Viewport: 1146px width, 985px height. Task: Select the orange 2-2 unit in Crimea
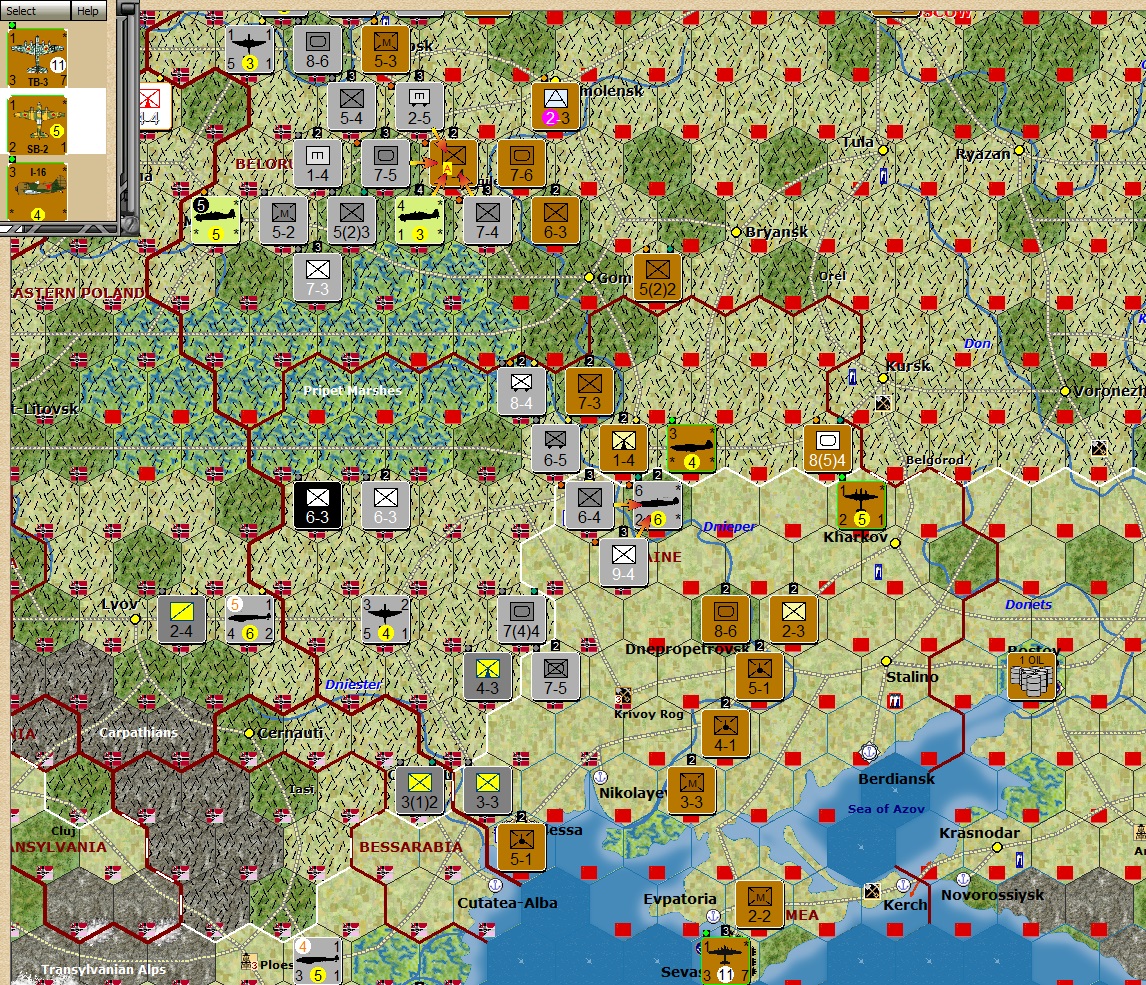759,903
